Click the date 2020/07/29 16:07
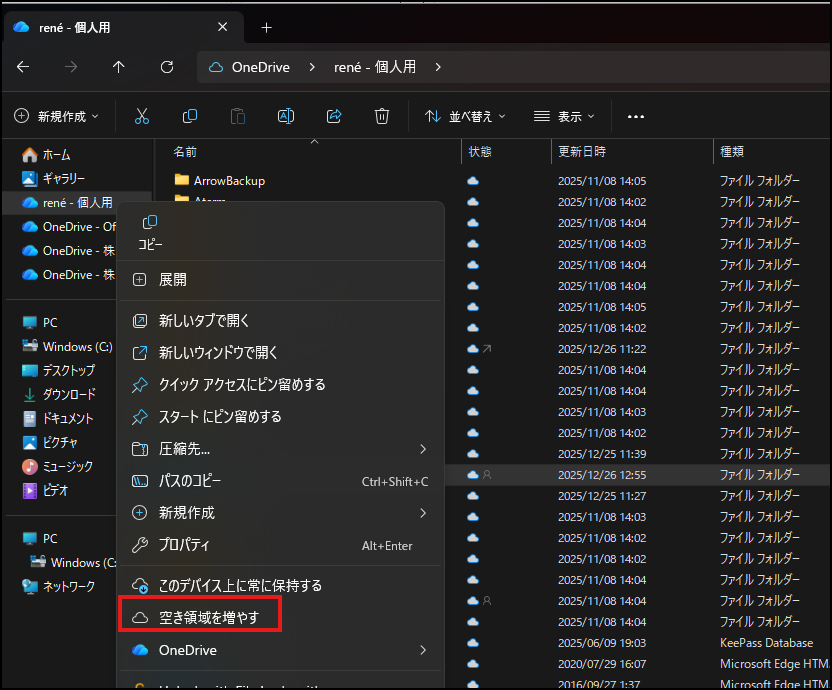This screenshot has height=690, width=832. point(602,664)
